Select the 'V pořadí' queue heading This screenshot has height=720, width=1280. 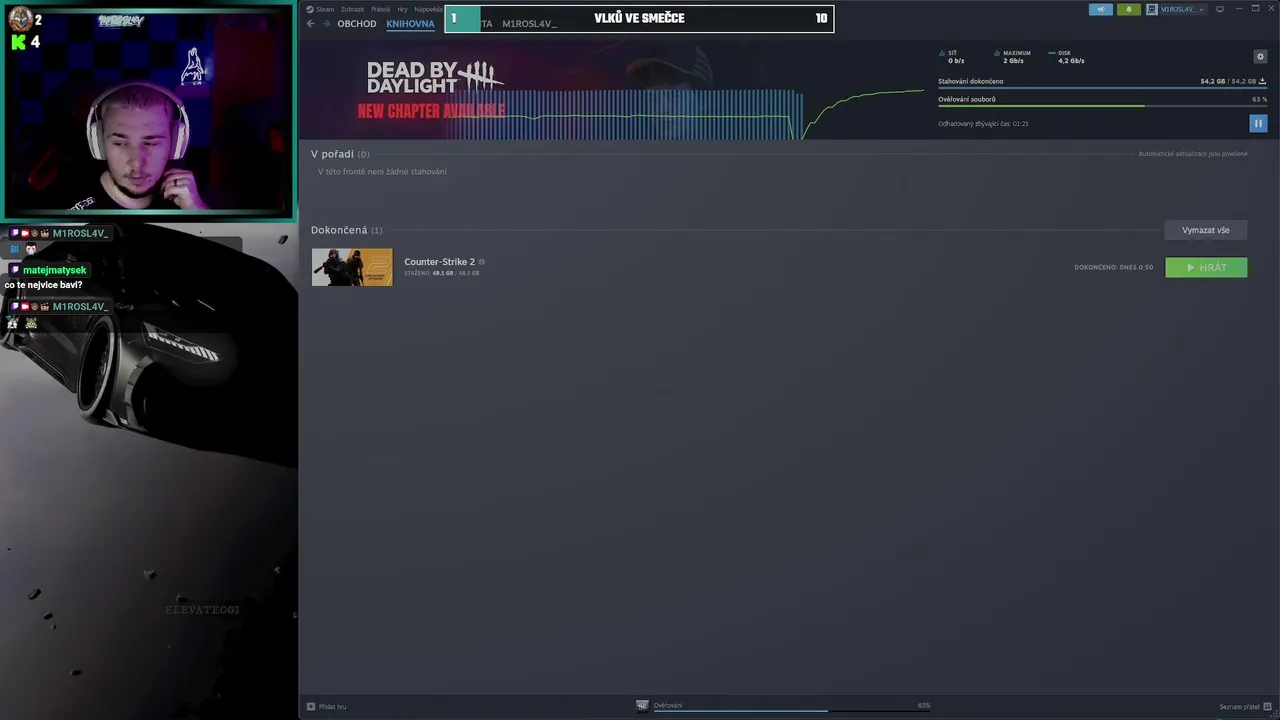click(332, 154)
